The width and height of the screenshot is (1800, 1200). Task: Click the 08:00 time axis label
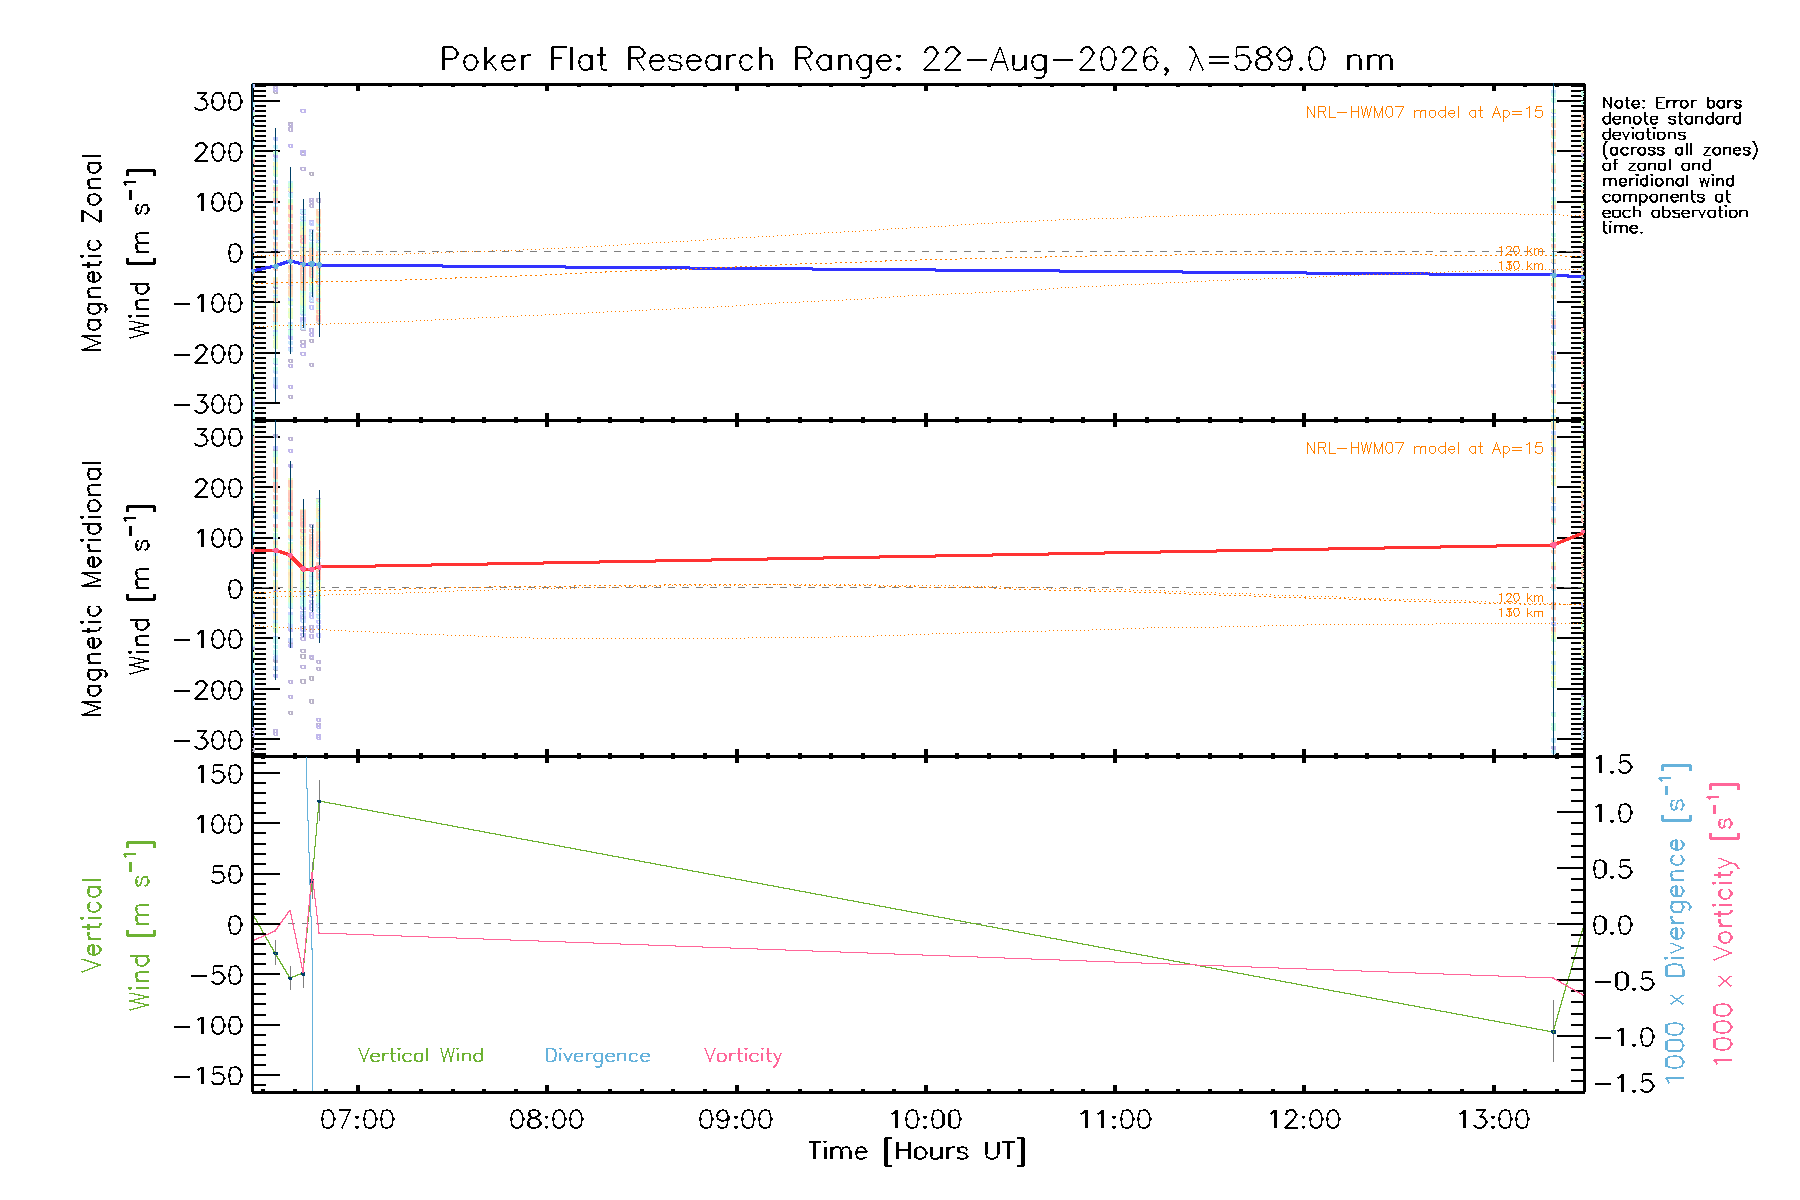[x=546, y=1119]
